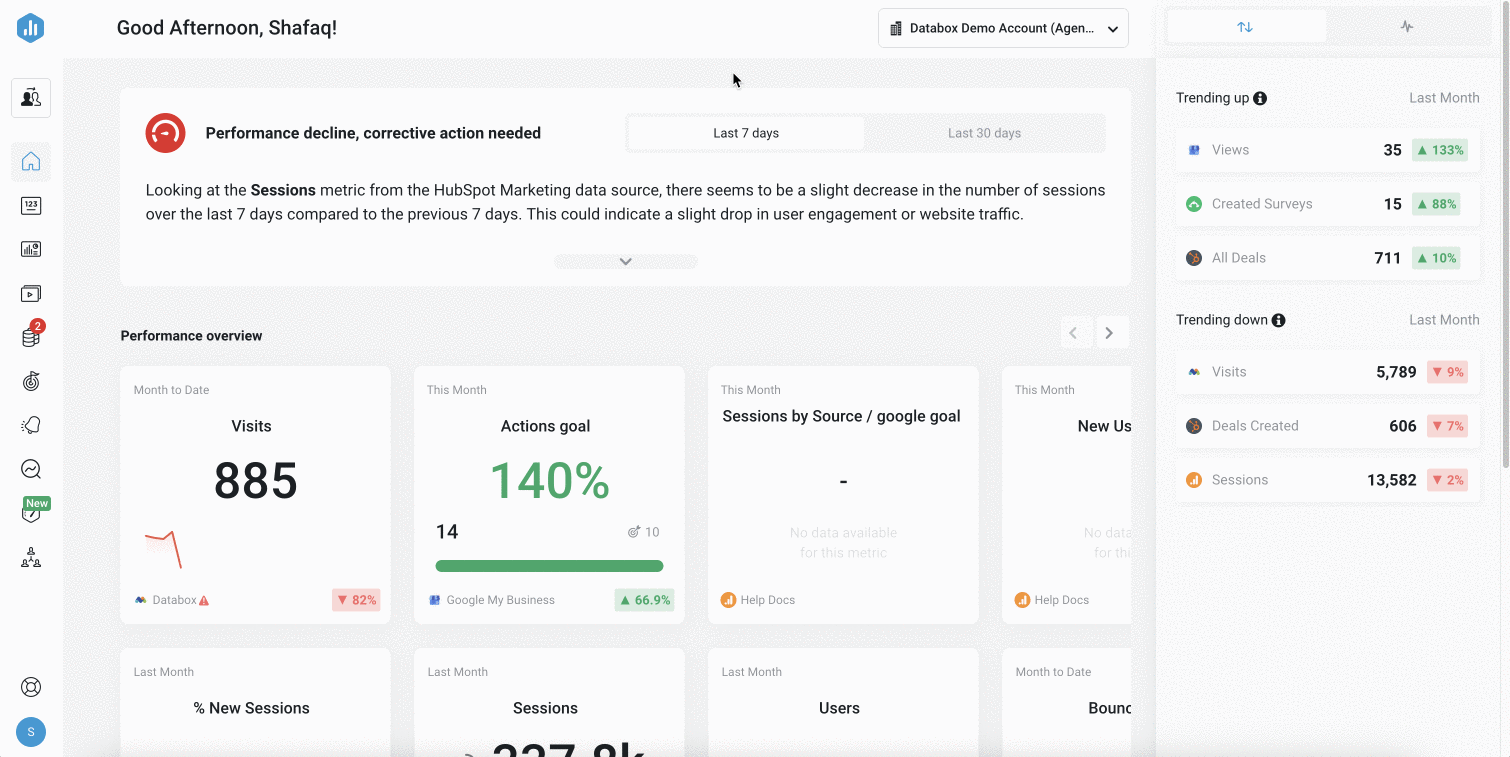Select the Last 7 days toggle
1510x757 pixels.
746,133
